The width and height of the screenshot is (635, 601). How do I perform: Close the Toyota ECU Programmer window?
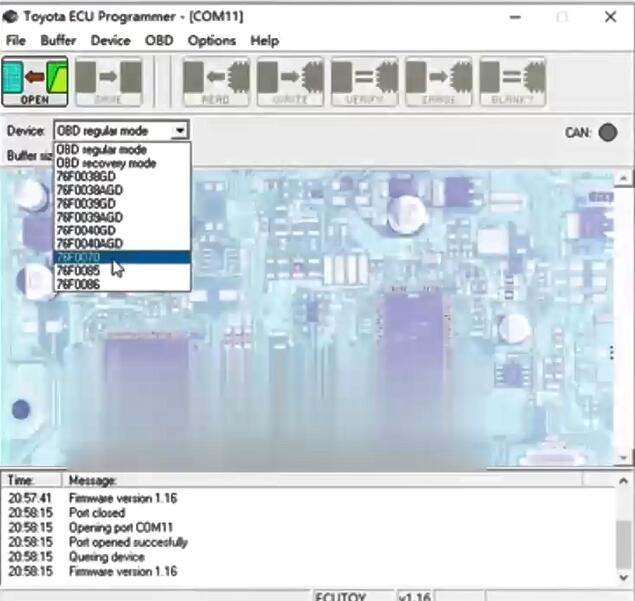tap(610, 17)
